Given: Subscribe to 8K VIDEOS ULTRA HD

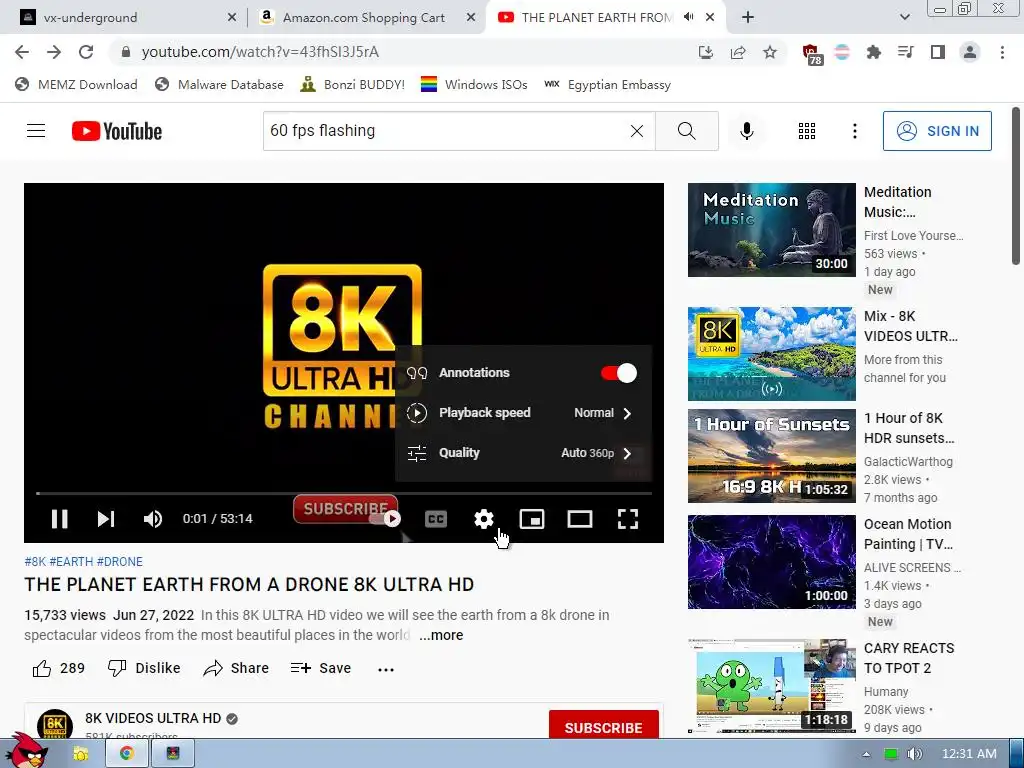Looking at the screenshot, I should 603,727.
